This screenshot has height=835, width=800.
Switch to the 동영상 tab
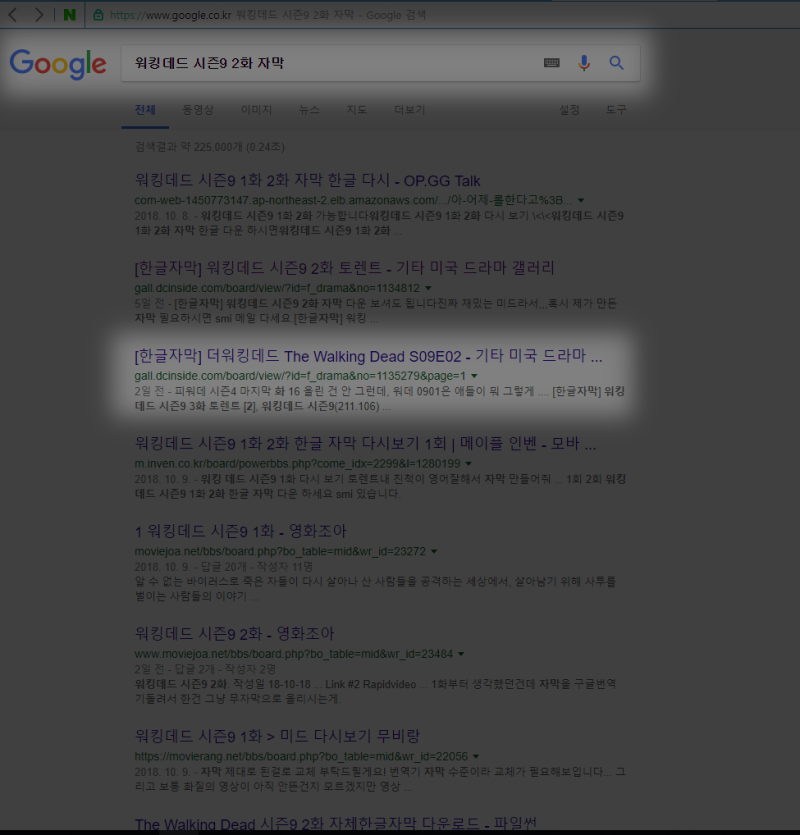coord(198,110)
